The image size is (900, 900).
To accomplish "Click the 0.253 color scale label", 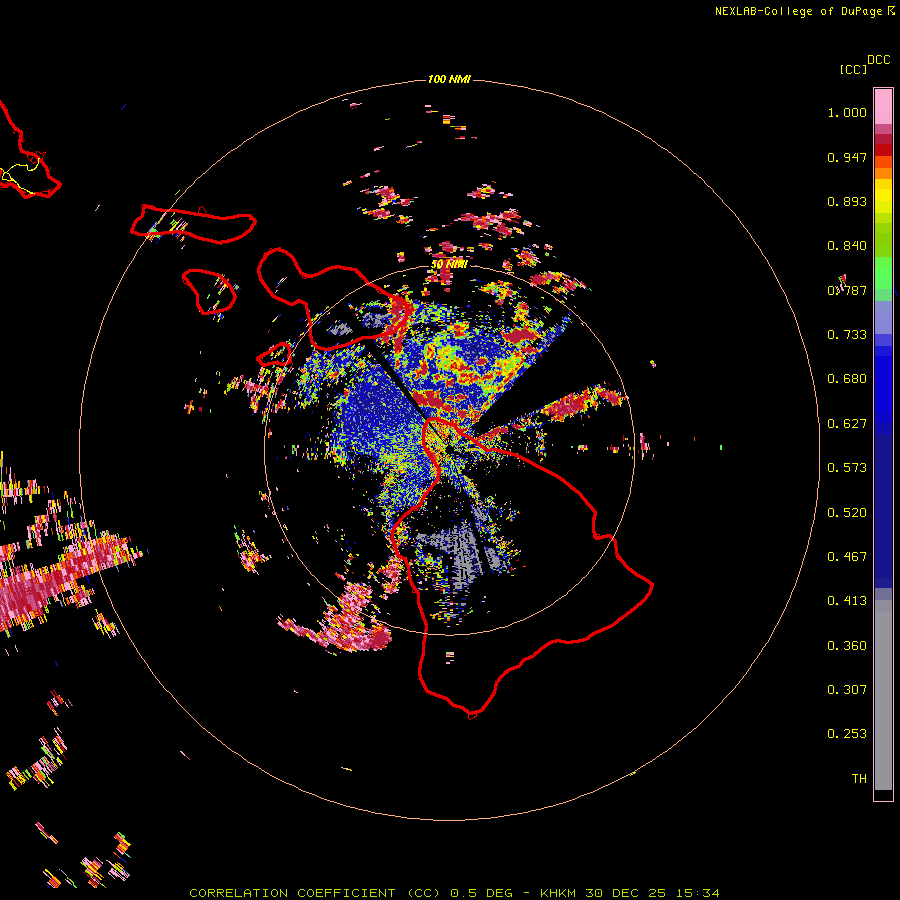I will tap(847, 734).
